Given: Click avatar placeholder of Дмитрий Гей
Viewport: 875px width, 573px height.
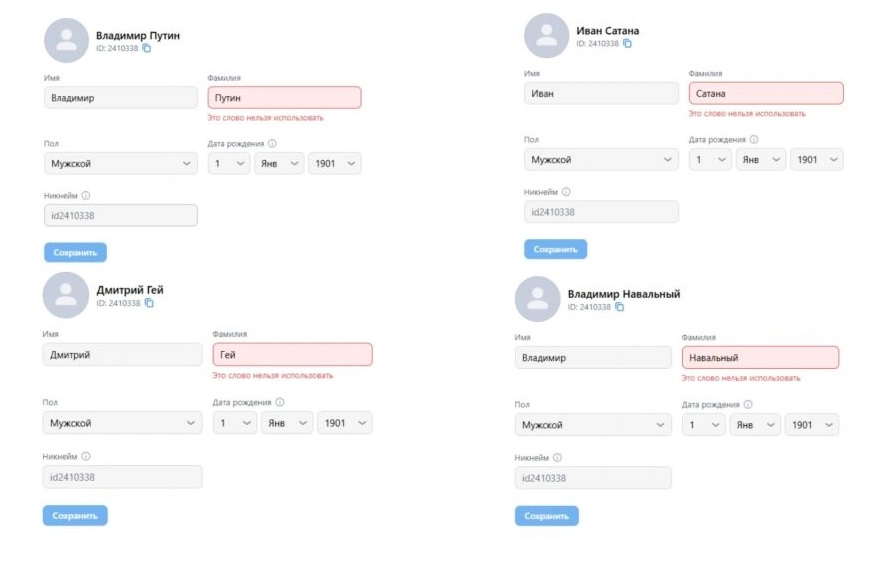Looking at the screenshot, I should coord(66,295).
